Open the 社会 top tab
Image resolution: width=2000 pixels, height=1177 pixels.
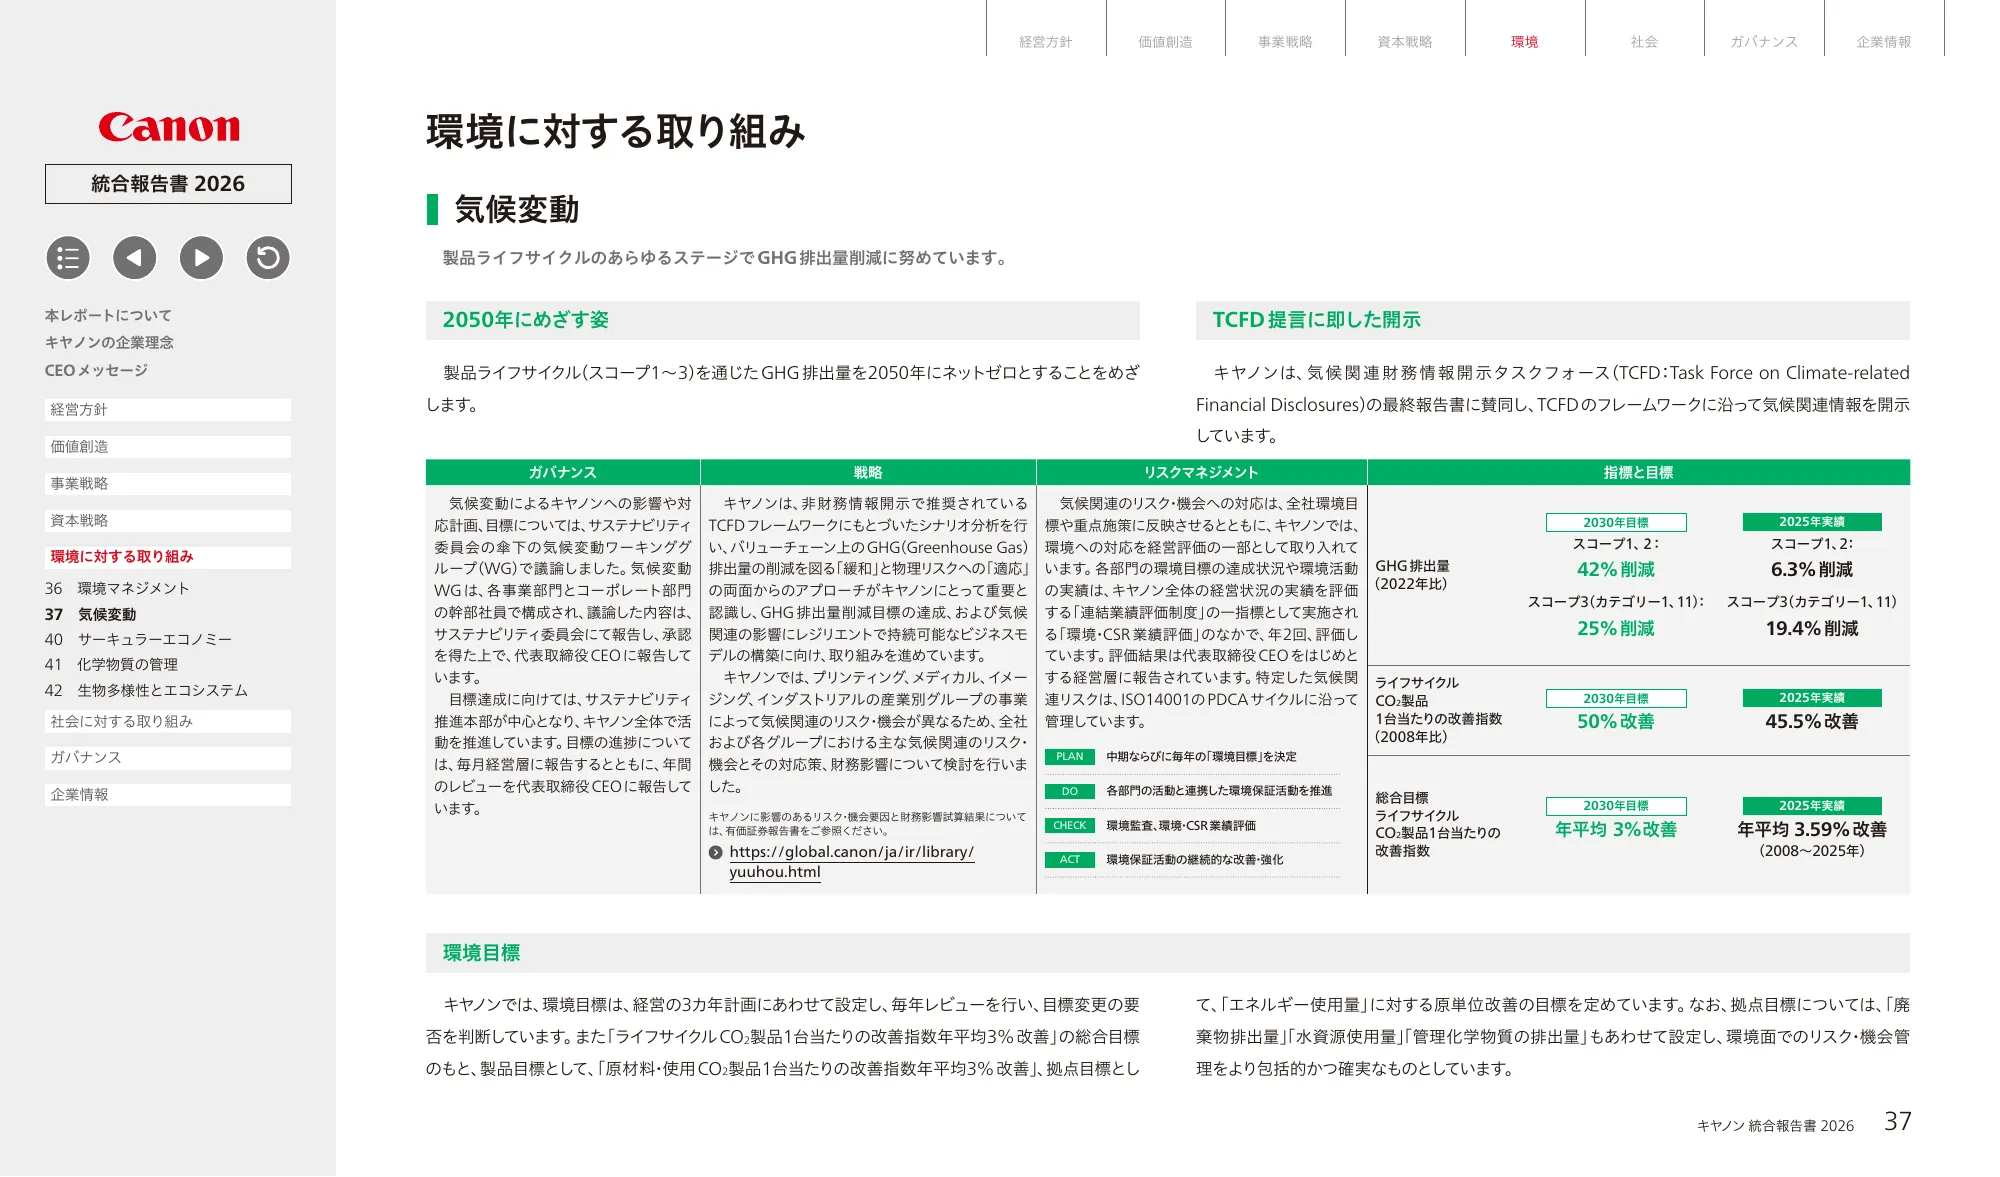(1645, 41)
